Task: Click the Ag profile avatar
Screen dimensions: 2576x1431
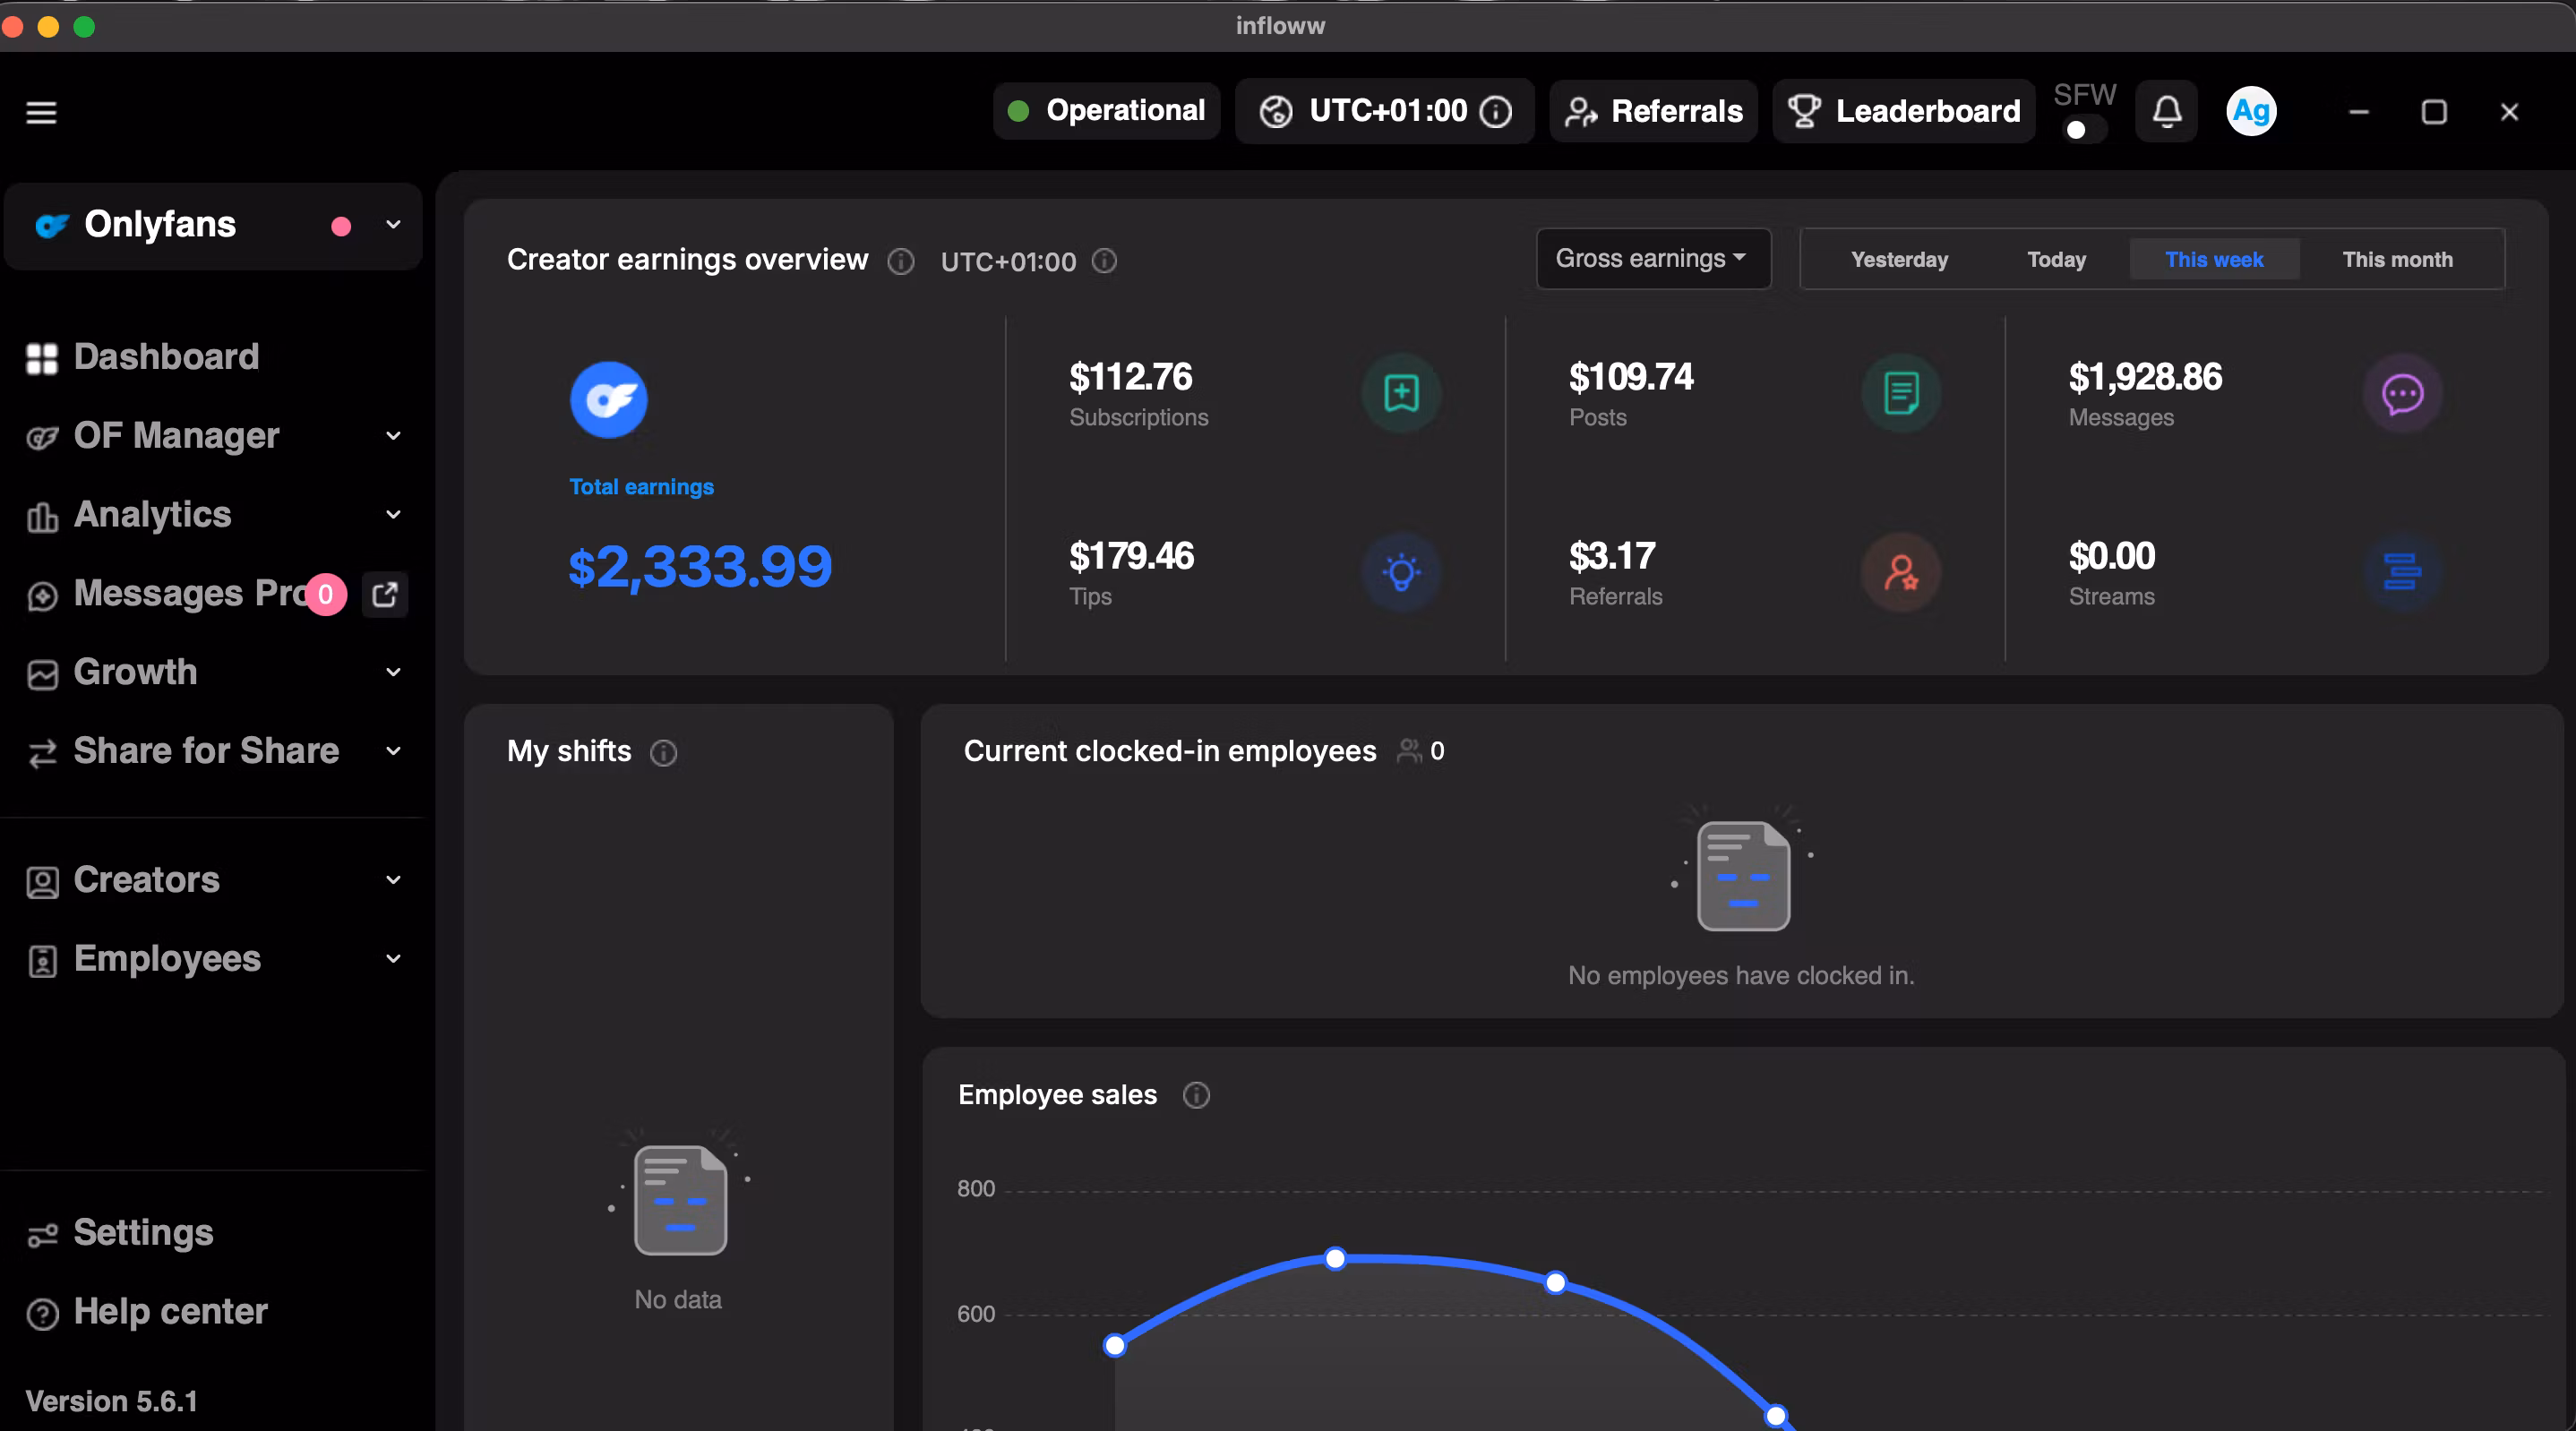Action: pyautogui.click(x=2250, y=111)
